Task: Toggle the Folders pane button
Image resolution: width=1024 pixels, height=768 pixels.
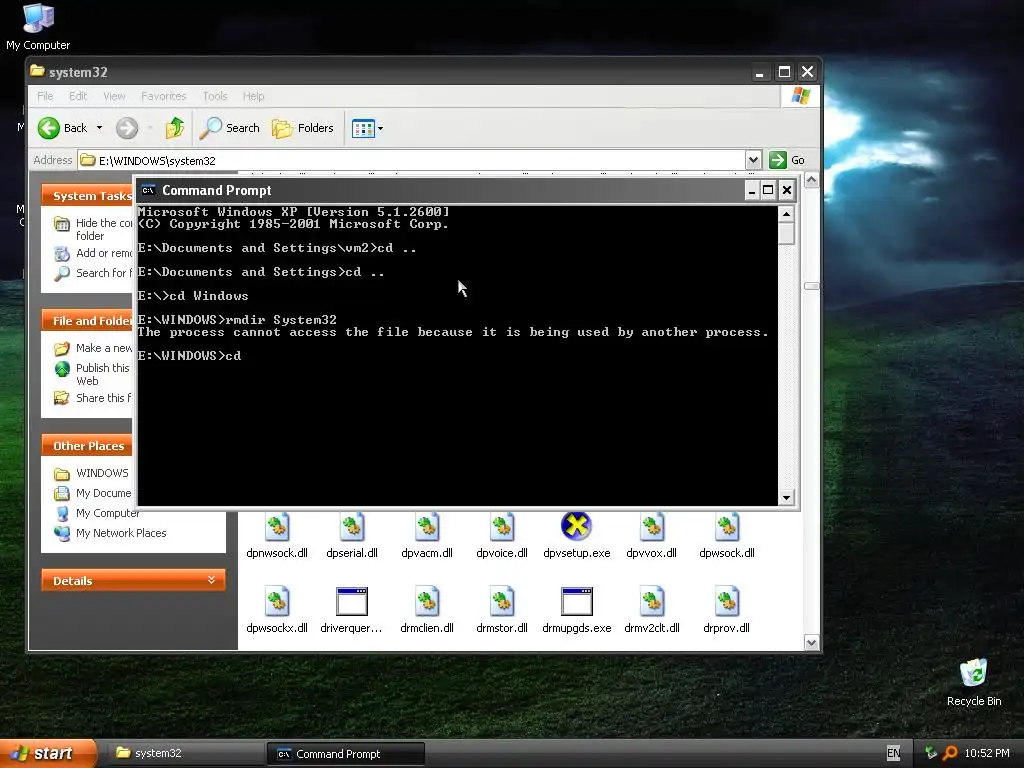Action: click(x=303, y=128)
